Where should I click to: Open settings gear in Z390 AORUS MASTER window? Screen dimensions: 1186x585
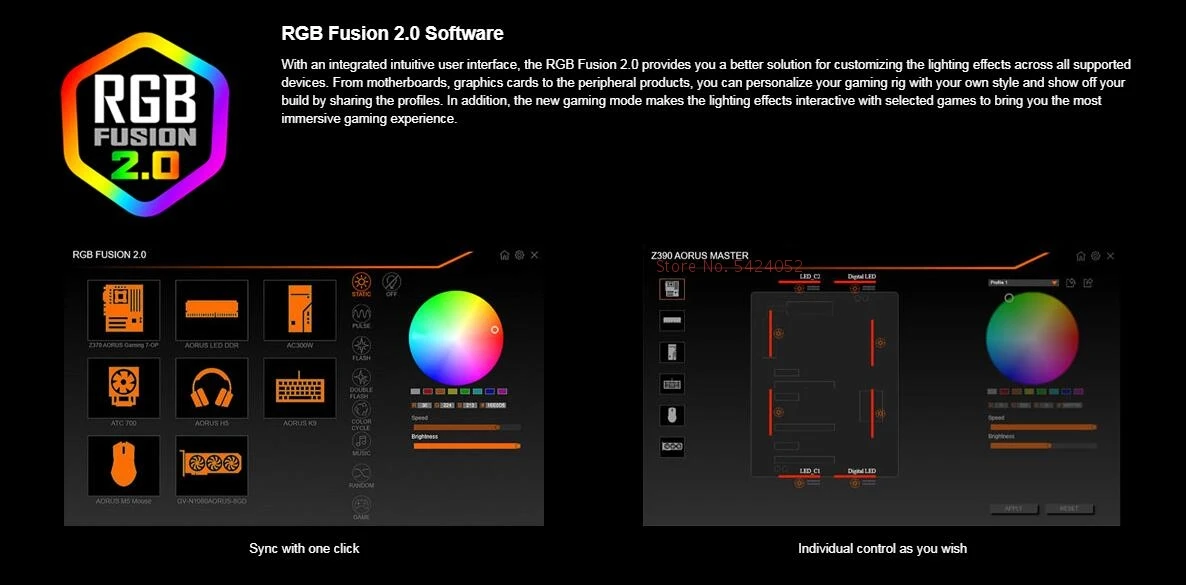pyautogui.click(x=1095, y=256)
